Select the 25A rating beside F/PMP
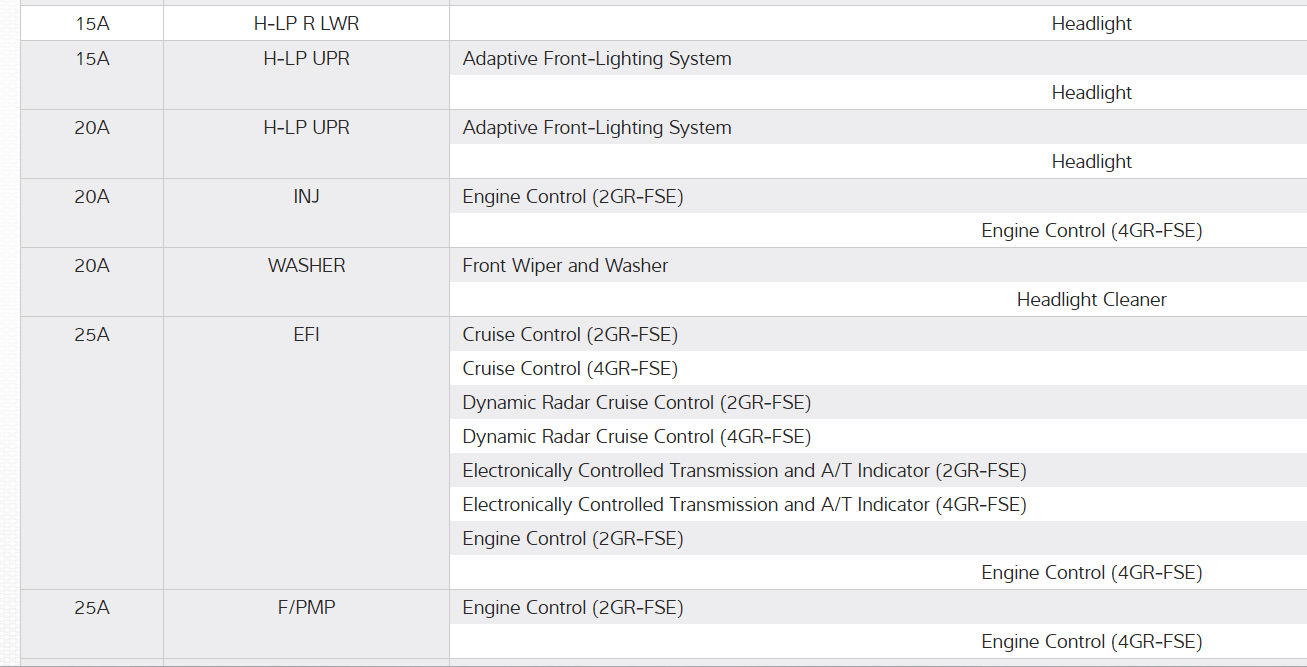Image resolution: width=1307 pixels, height=667 pixels. [x=91, y=608]
